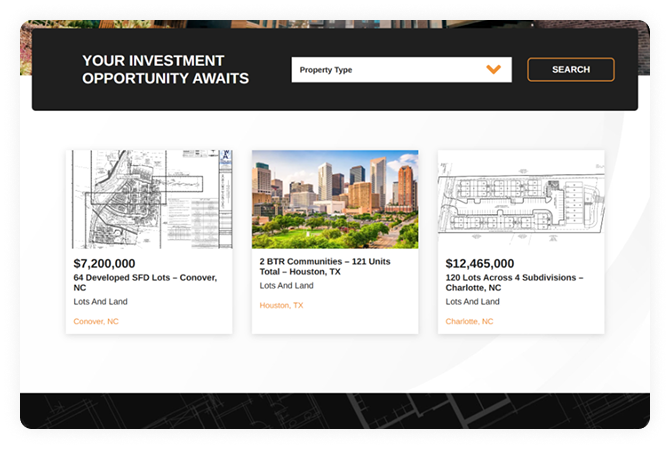Click the Charlotte, NC location link

[x=469, y=321]
